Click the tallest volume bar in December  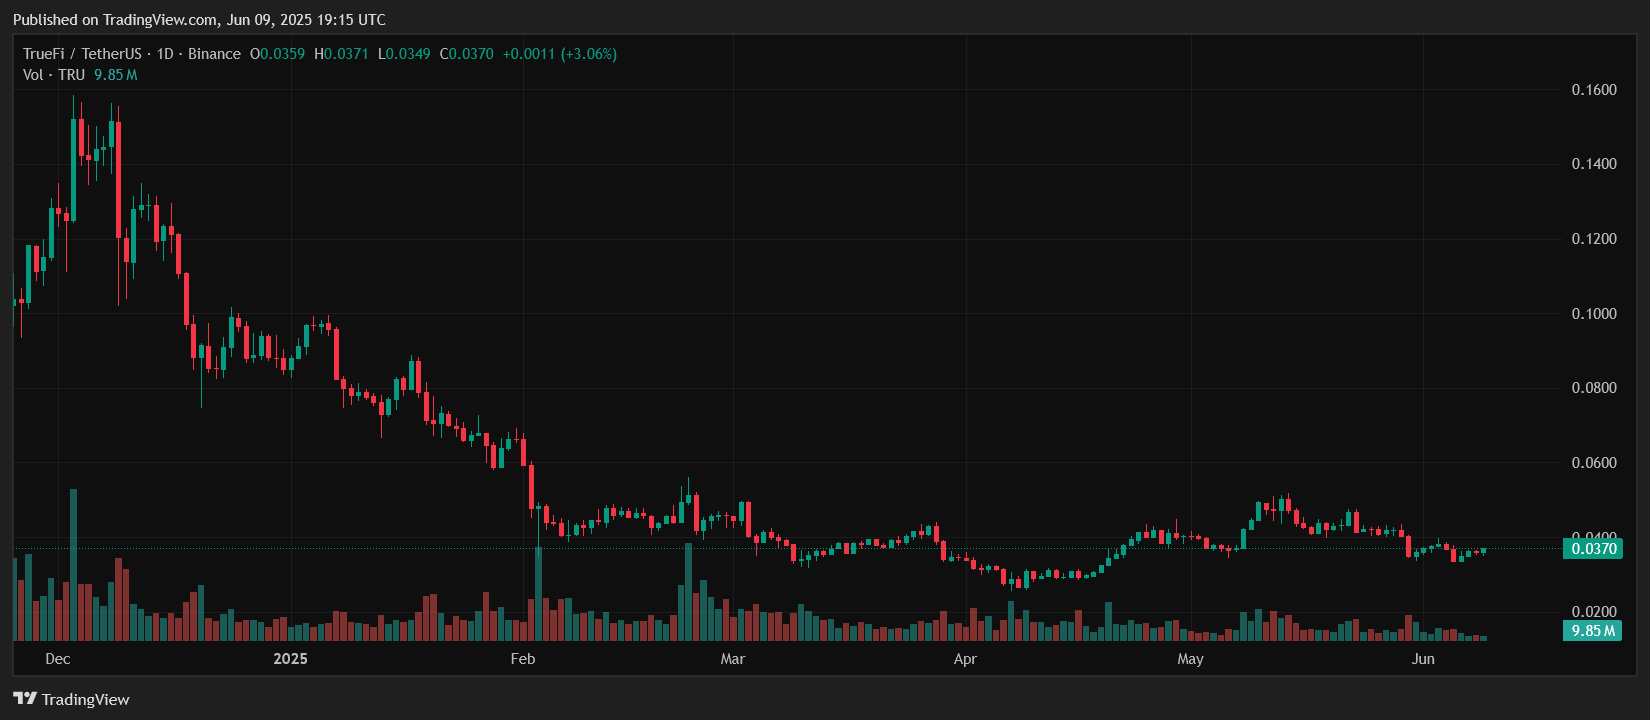point(73,565)
